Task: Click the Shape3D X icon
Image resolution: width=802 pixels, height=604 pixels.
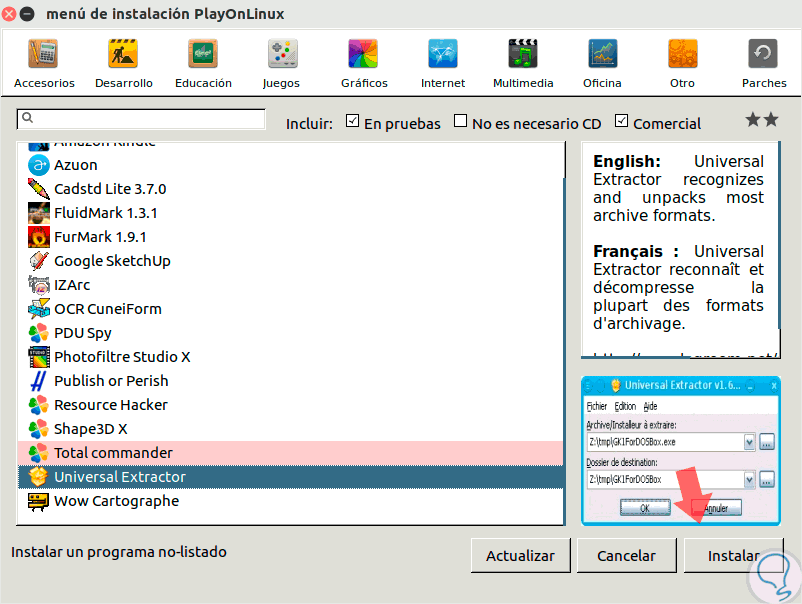Action: tap(38, 429)
